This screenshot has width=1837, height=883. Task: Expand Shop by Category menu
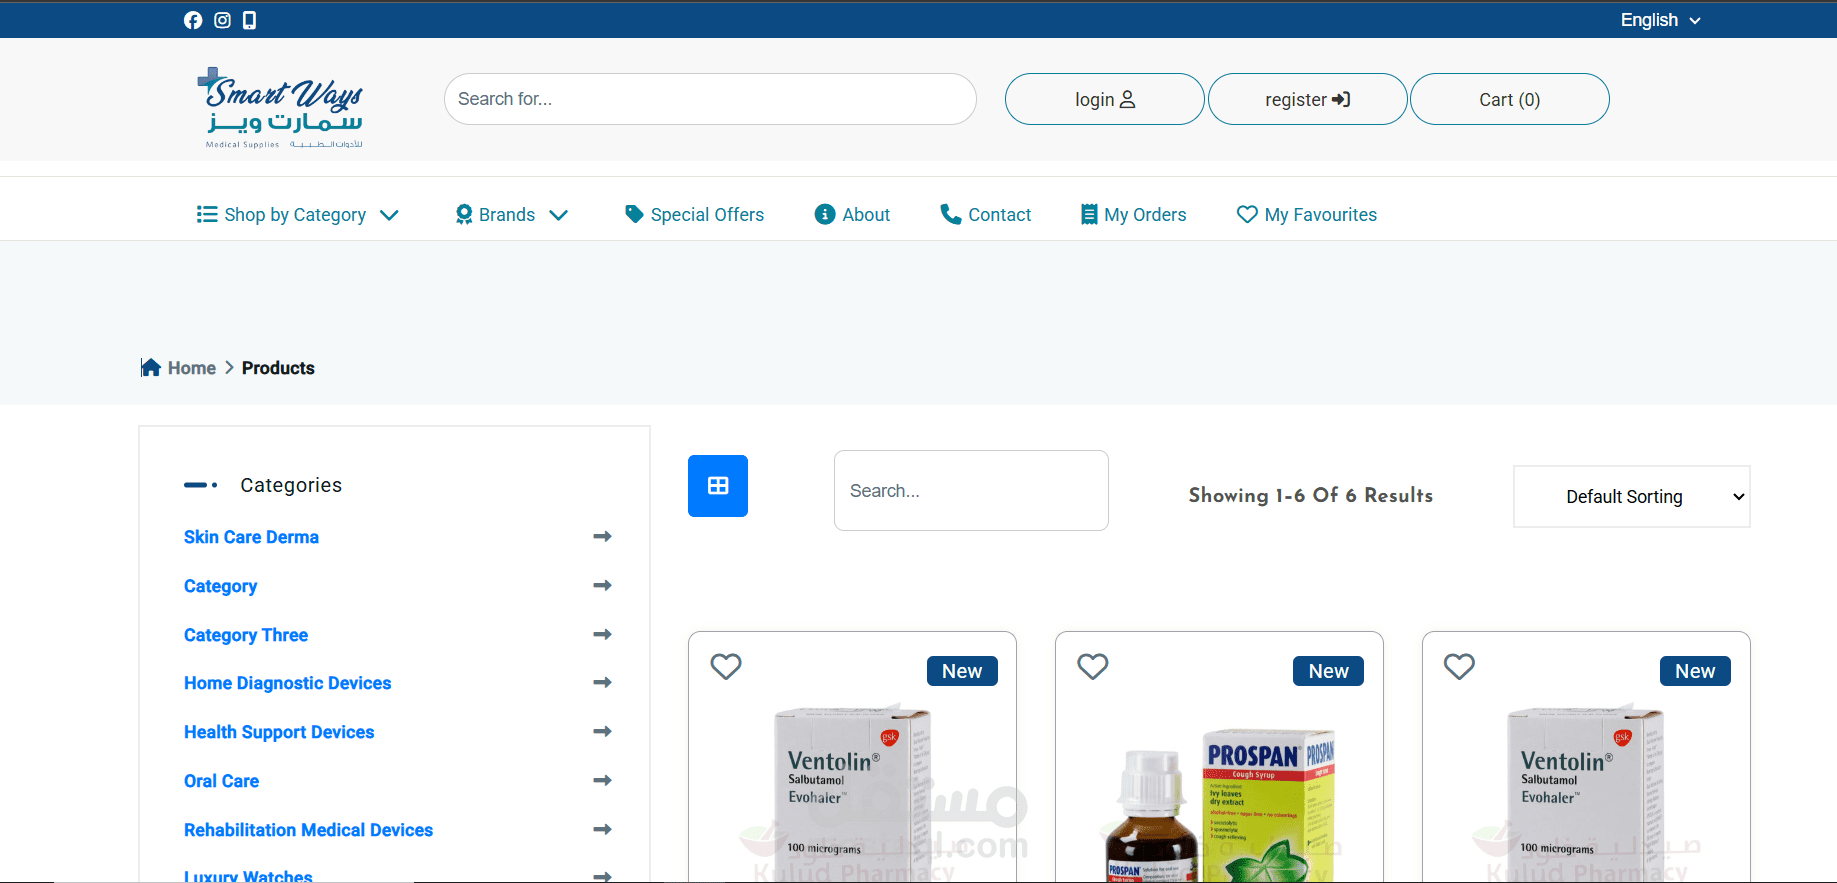pos(298,215)
